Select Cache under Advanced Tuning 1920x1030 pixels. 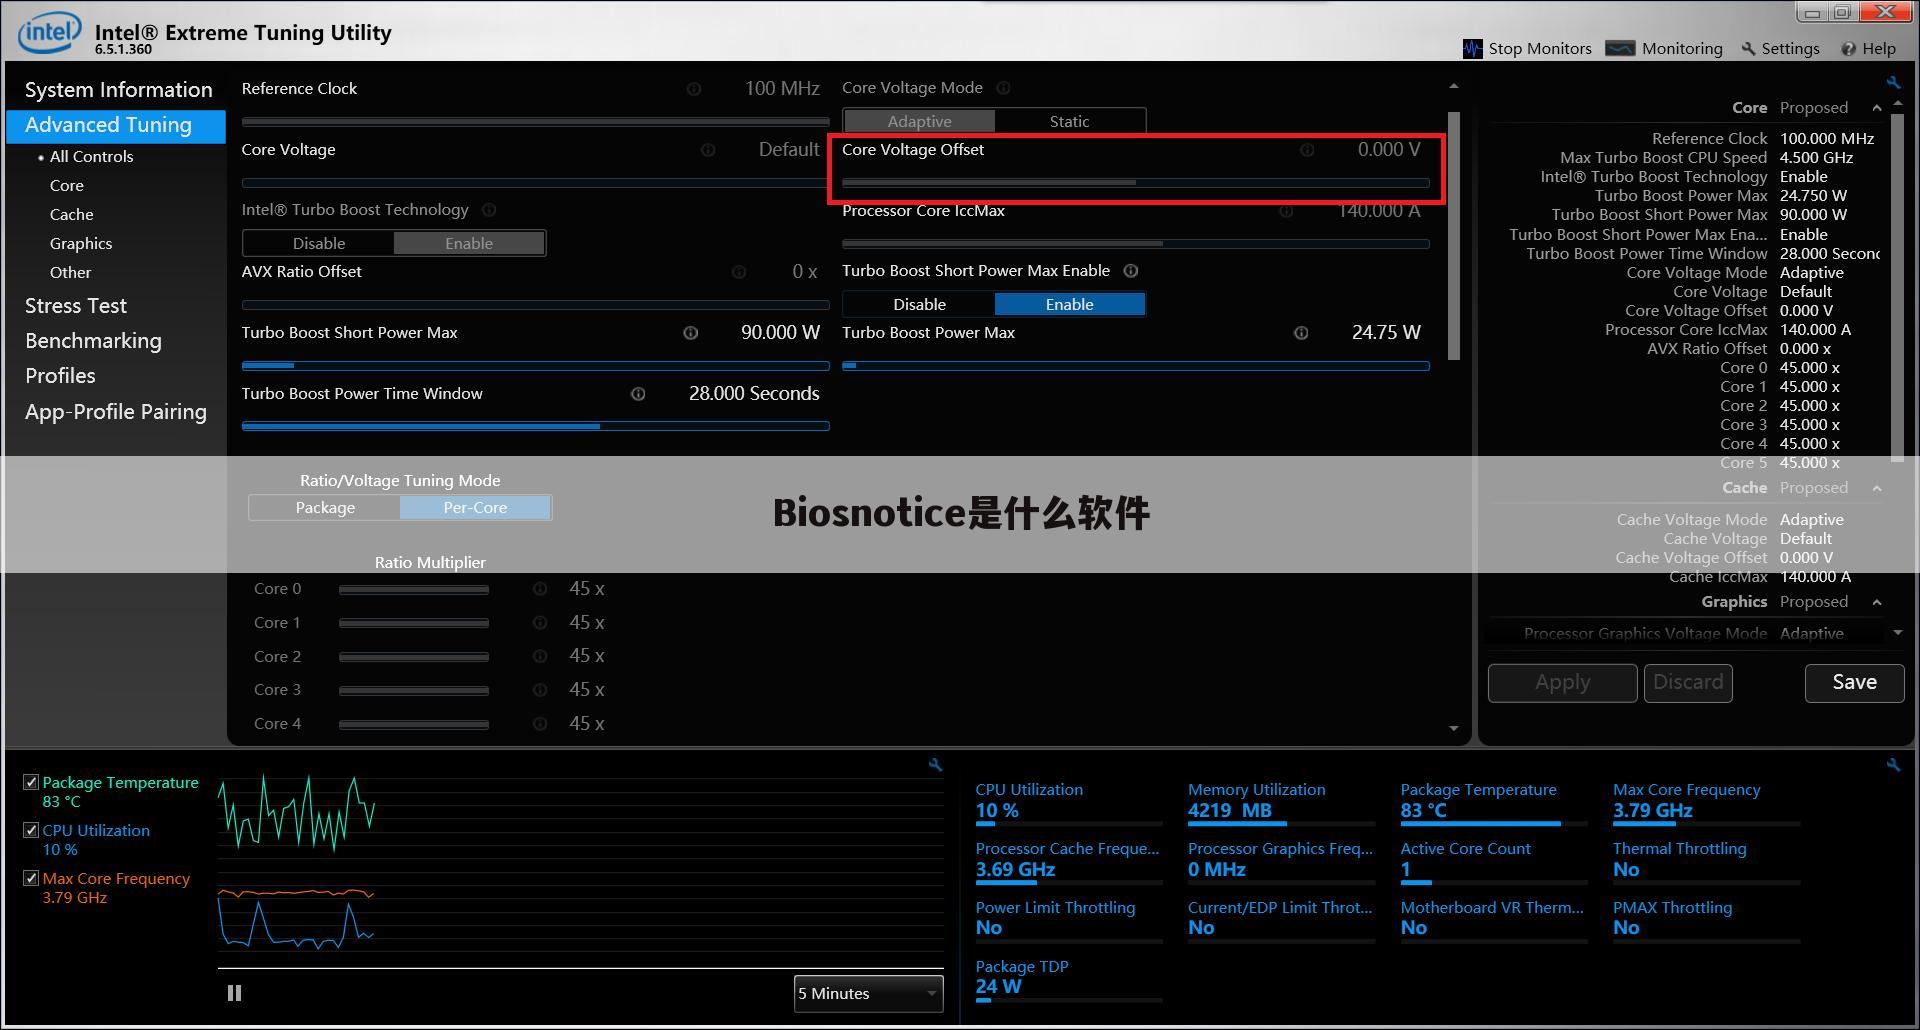tap(71, 215)
